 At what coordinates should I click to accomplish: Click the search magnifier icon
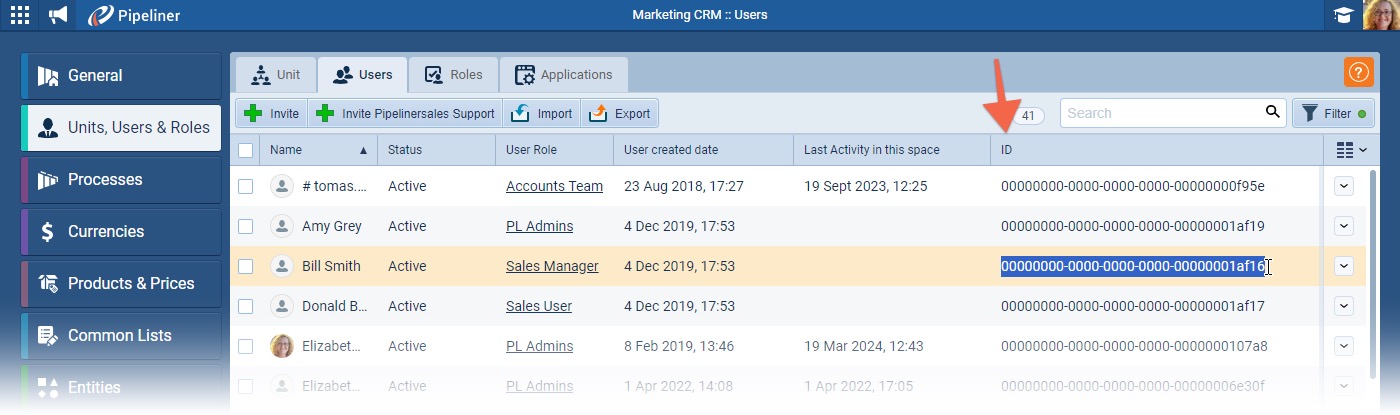click(1272, 113)
